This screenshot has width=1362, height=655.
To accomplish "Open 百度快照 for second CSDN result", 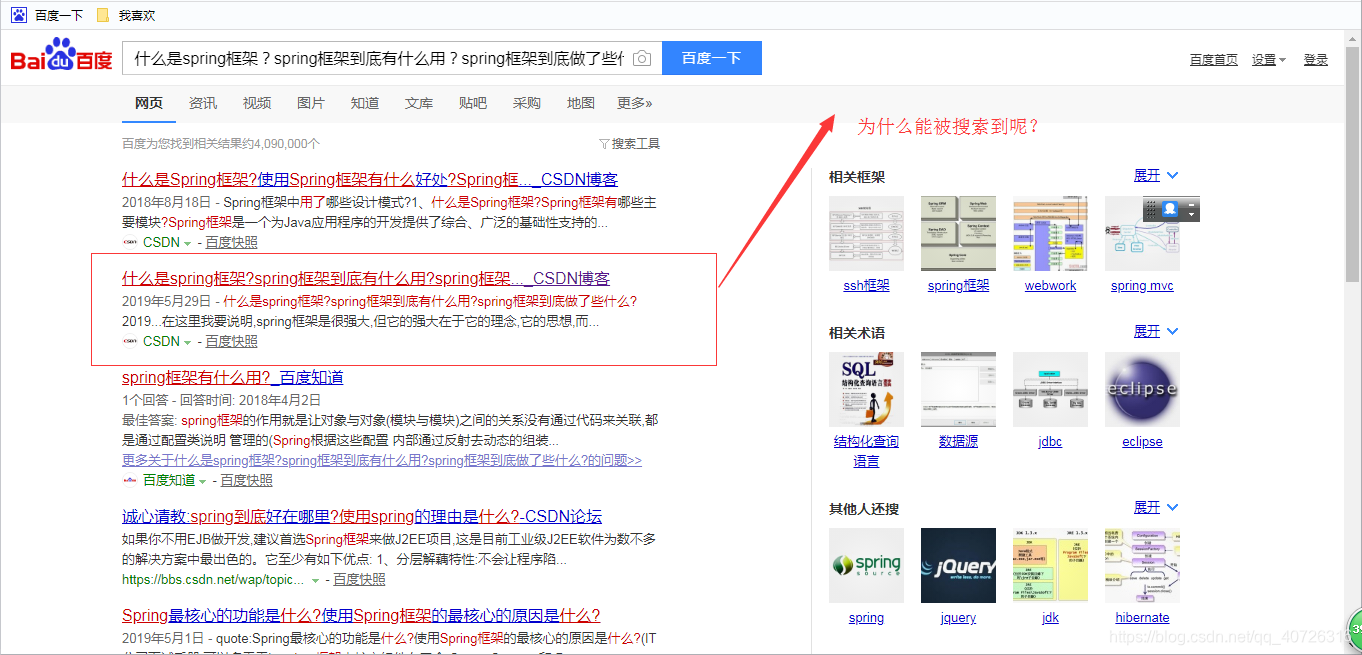I will coord(232,341).
